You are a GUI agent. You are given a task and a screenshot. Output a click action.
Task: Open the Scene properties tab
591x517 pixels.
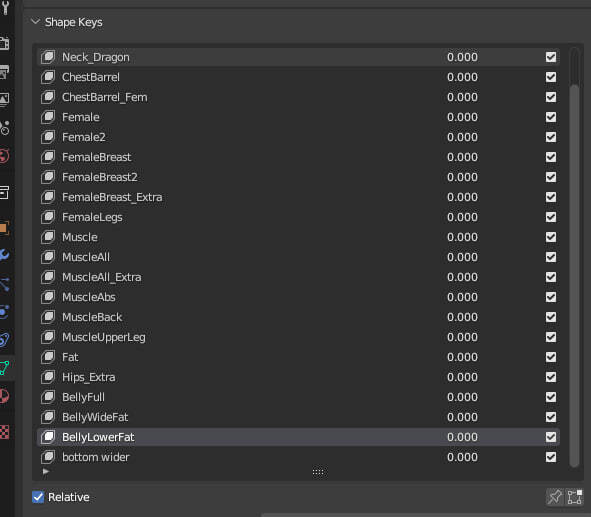(x=5, y=128)
